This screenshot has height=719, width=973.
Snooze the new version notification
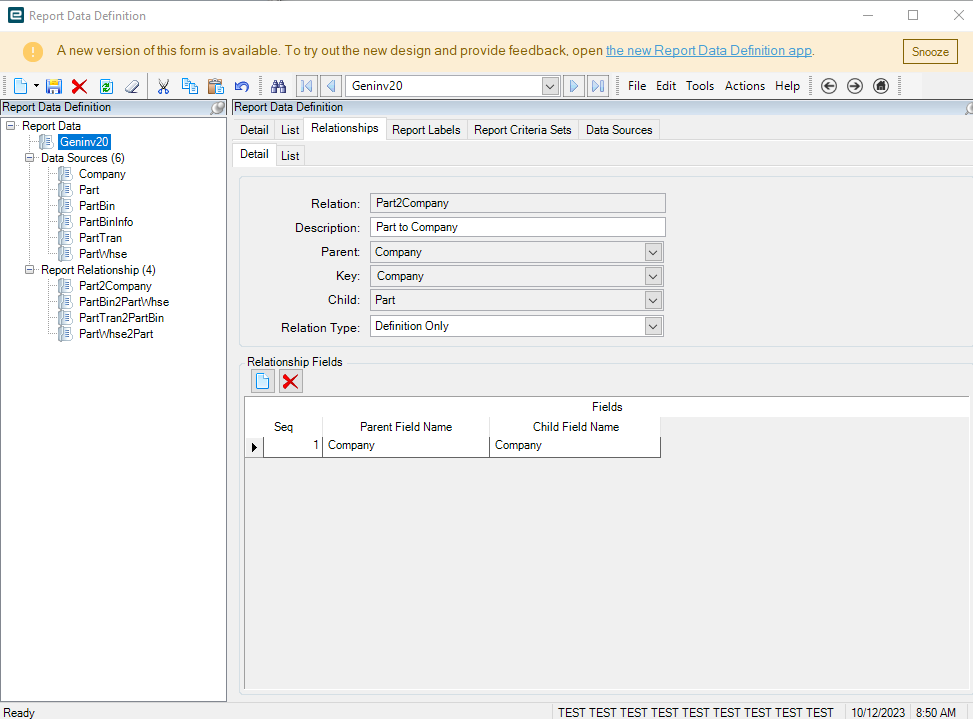pos(930,52)
